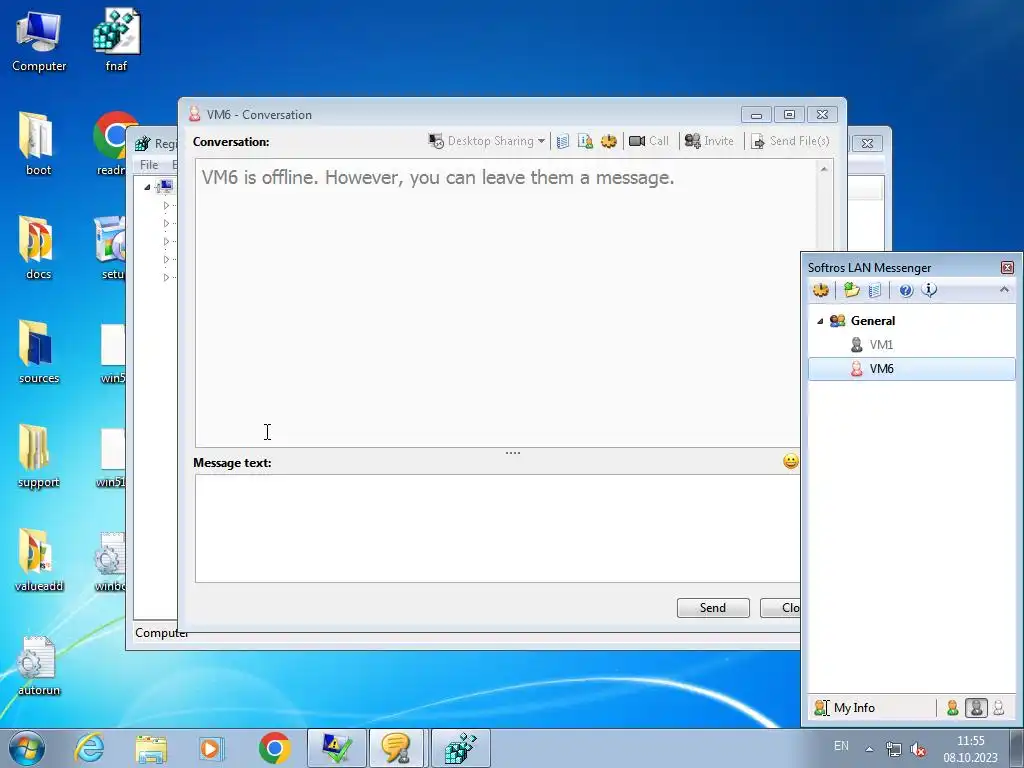Expand third registry key under Computer
The height and width of the screenshot is (768, 1024).
point(166,242)
